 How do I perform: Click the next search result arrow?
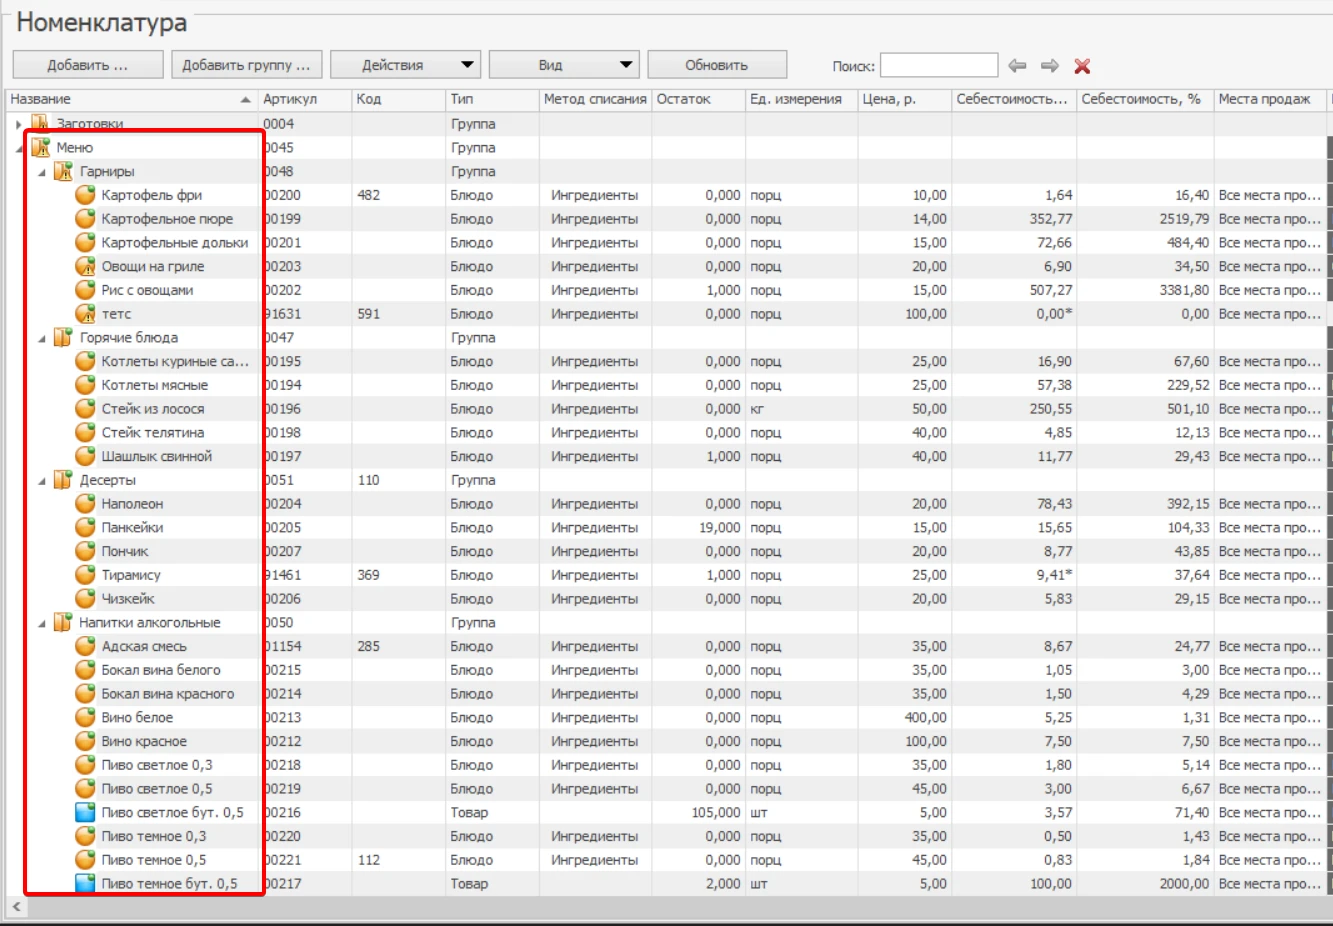1049,66
